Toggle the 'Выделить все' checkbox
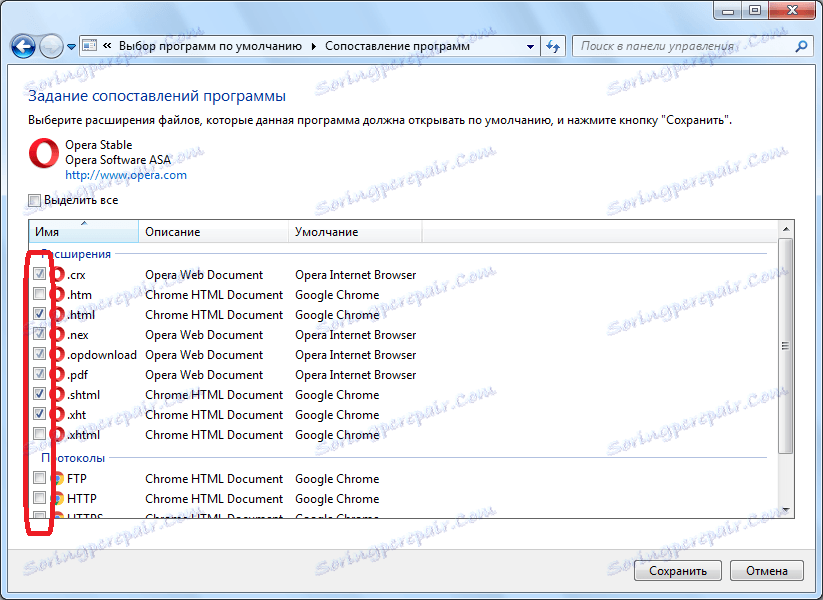The height and width of the screenshot is (600, 823). pos(35,201)
